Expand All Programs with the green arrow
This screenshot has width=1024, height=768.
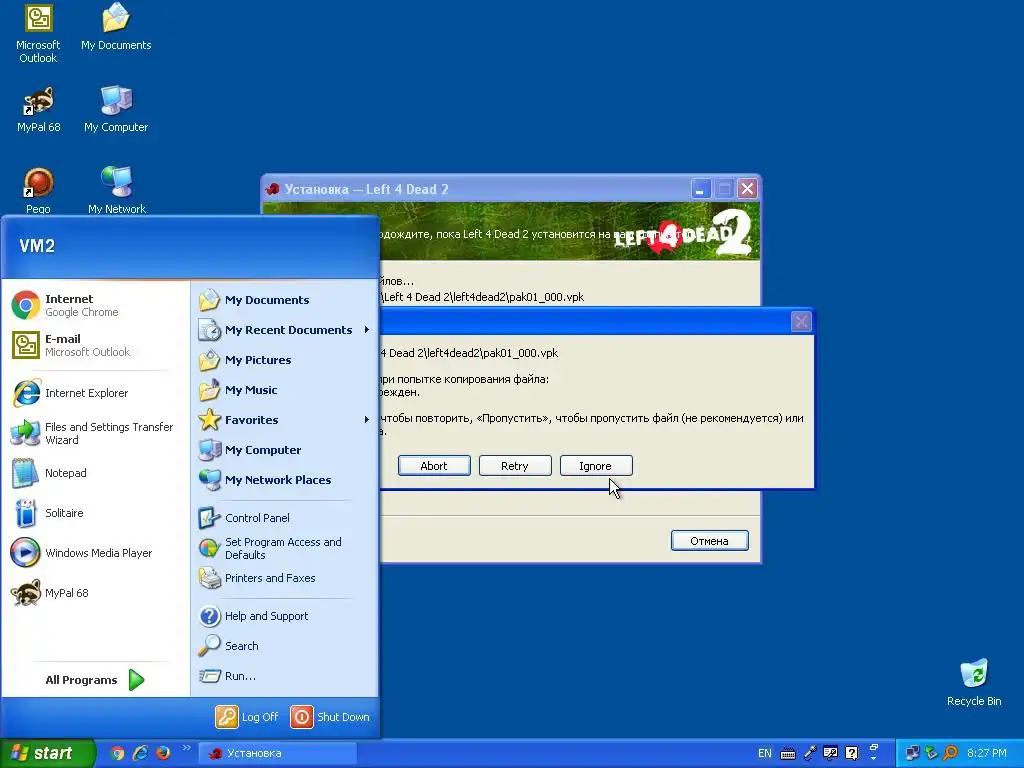click(x=136, y=680)
